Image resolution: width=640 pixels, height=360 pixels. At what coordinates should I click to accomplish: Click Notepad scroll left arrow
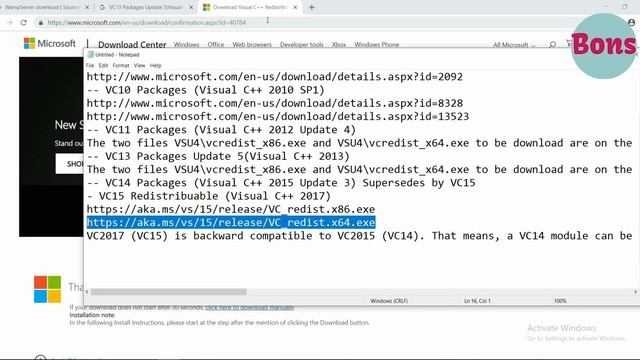[x=87, y=292]
